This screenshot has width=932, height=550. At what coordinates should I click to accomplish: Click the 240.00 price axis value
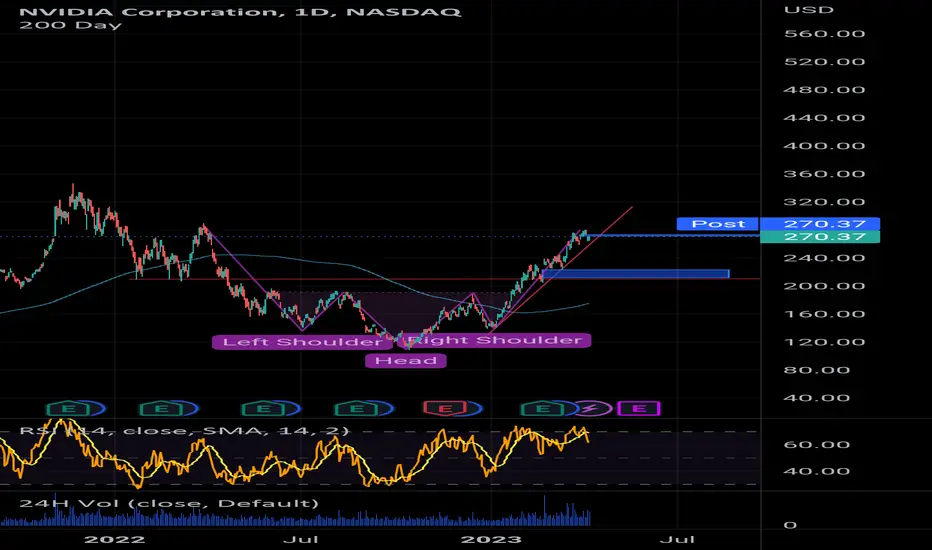[824, 258]
